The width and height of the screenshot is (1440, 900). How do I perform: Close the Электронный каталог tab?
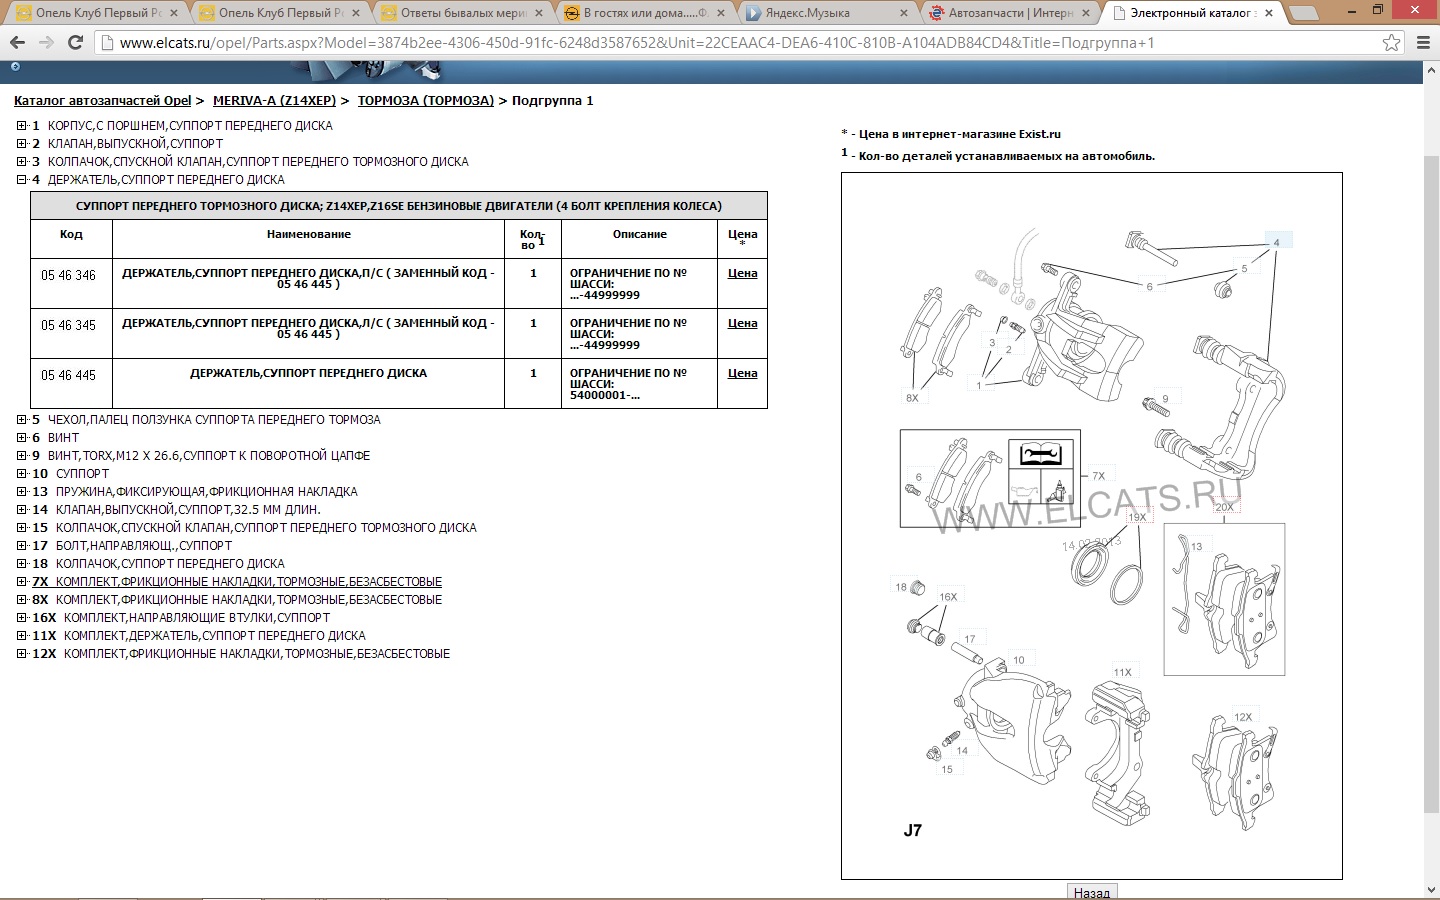click(1269, 13)
